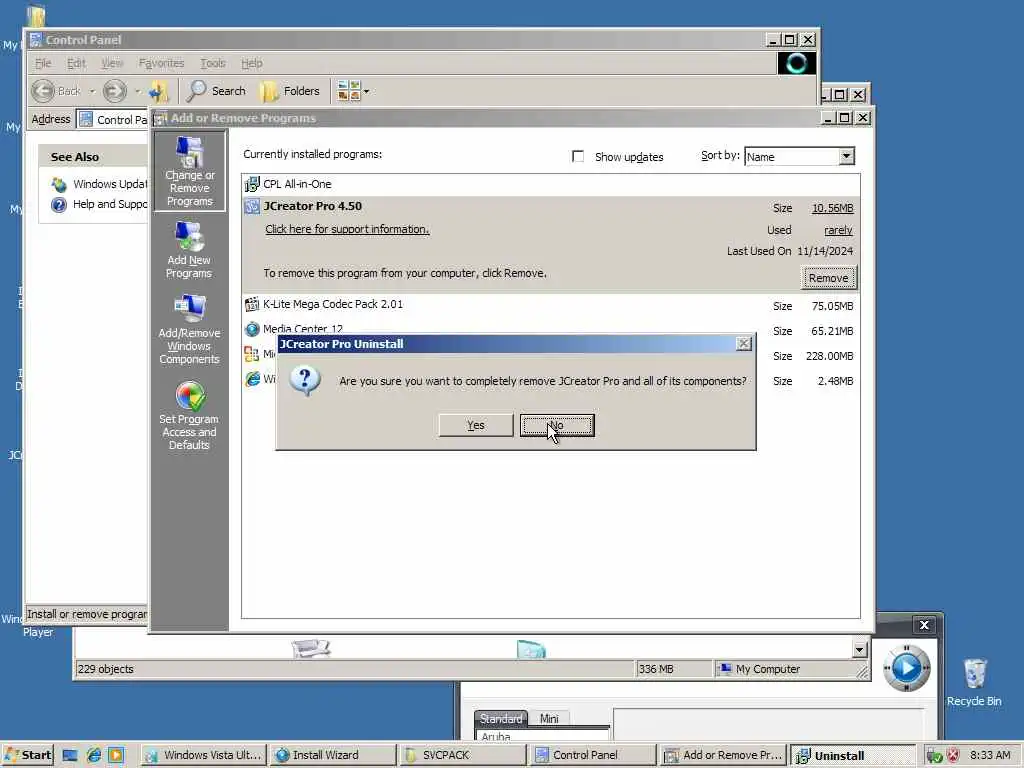Launch Media Player from quick launch
1024x768 pixels.
(116, 756)
